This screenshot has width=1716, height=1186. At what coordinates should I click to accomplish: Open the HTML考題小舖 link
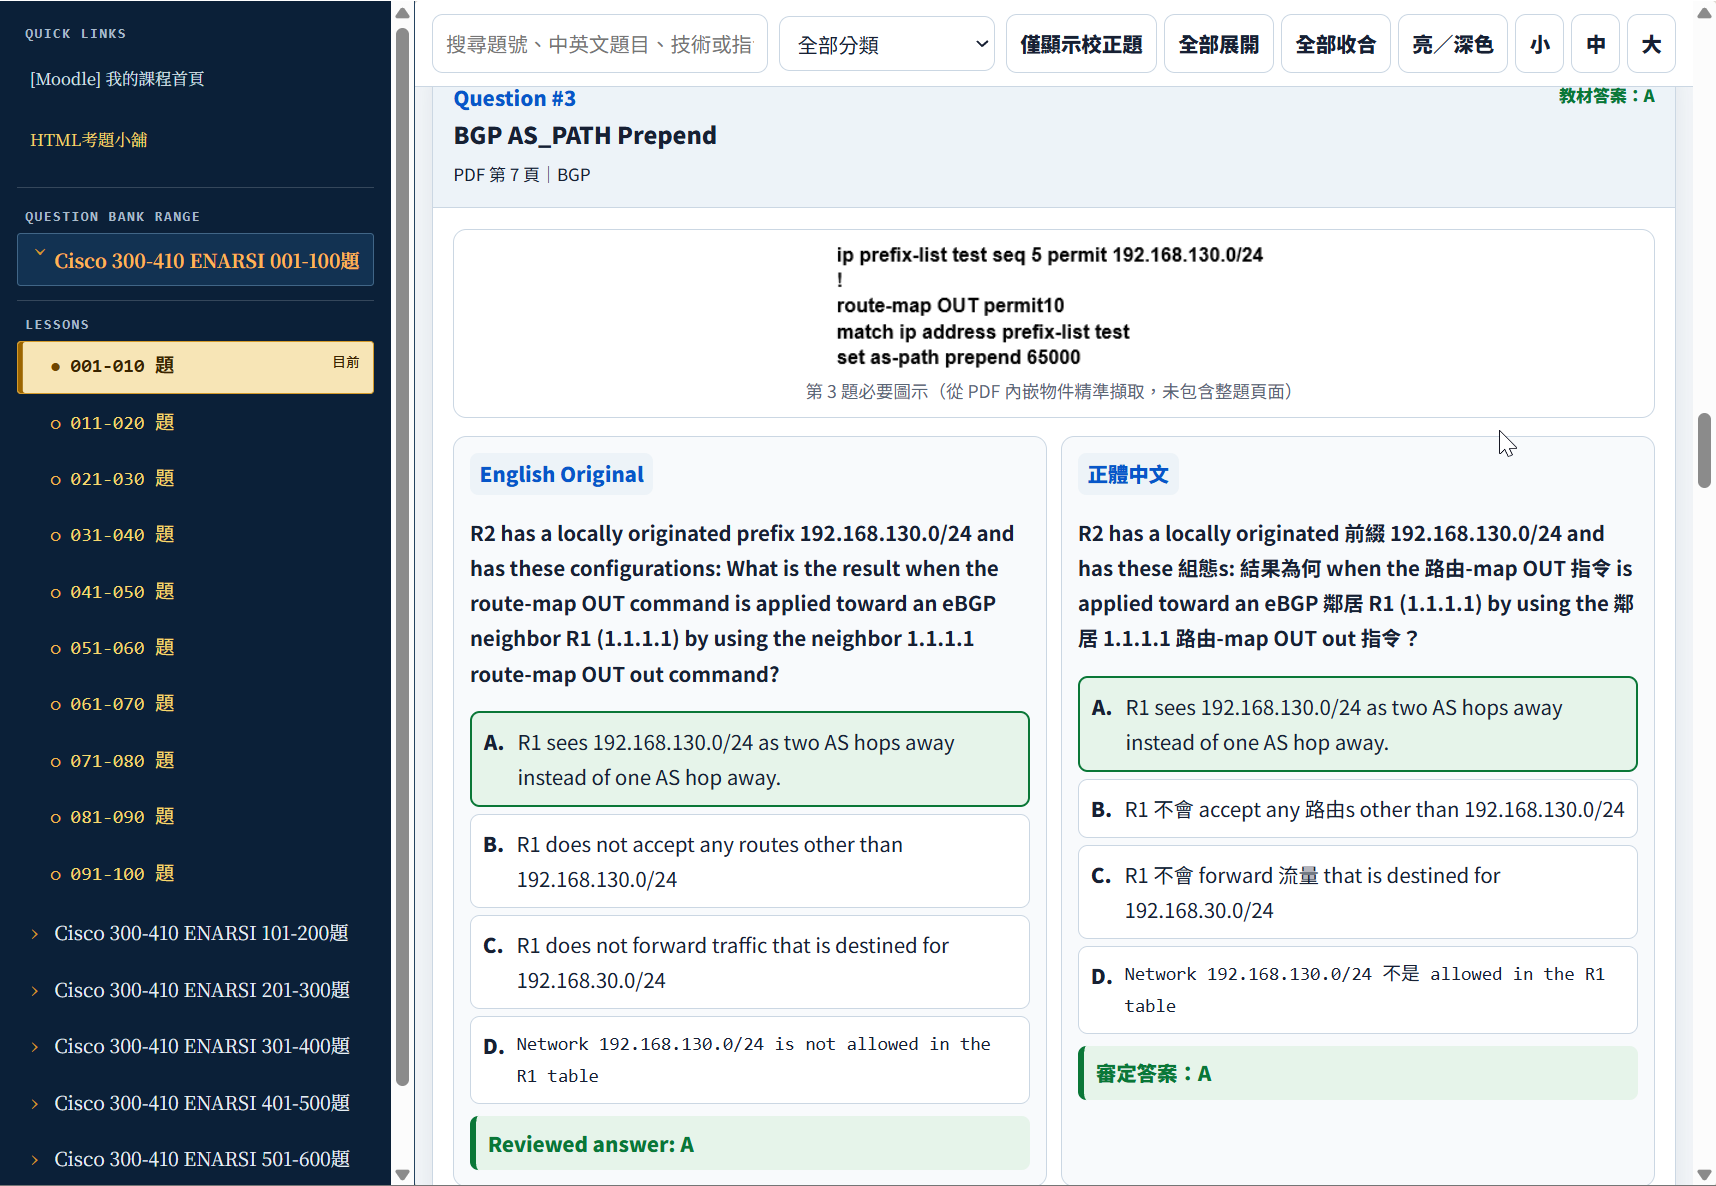(x=88, y=140)
